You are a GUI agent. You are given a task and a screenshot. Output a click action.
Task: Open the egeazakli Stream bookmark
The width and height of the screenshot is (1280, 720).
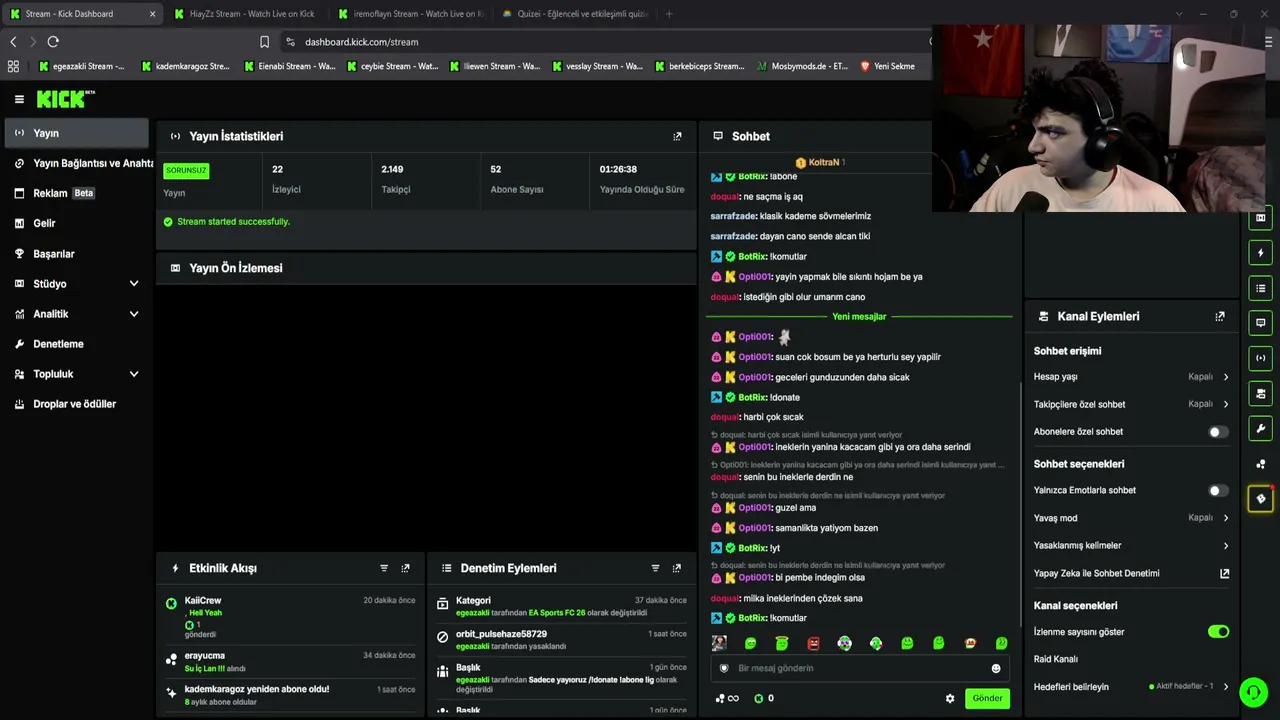83,66
